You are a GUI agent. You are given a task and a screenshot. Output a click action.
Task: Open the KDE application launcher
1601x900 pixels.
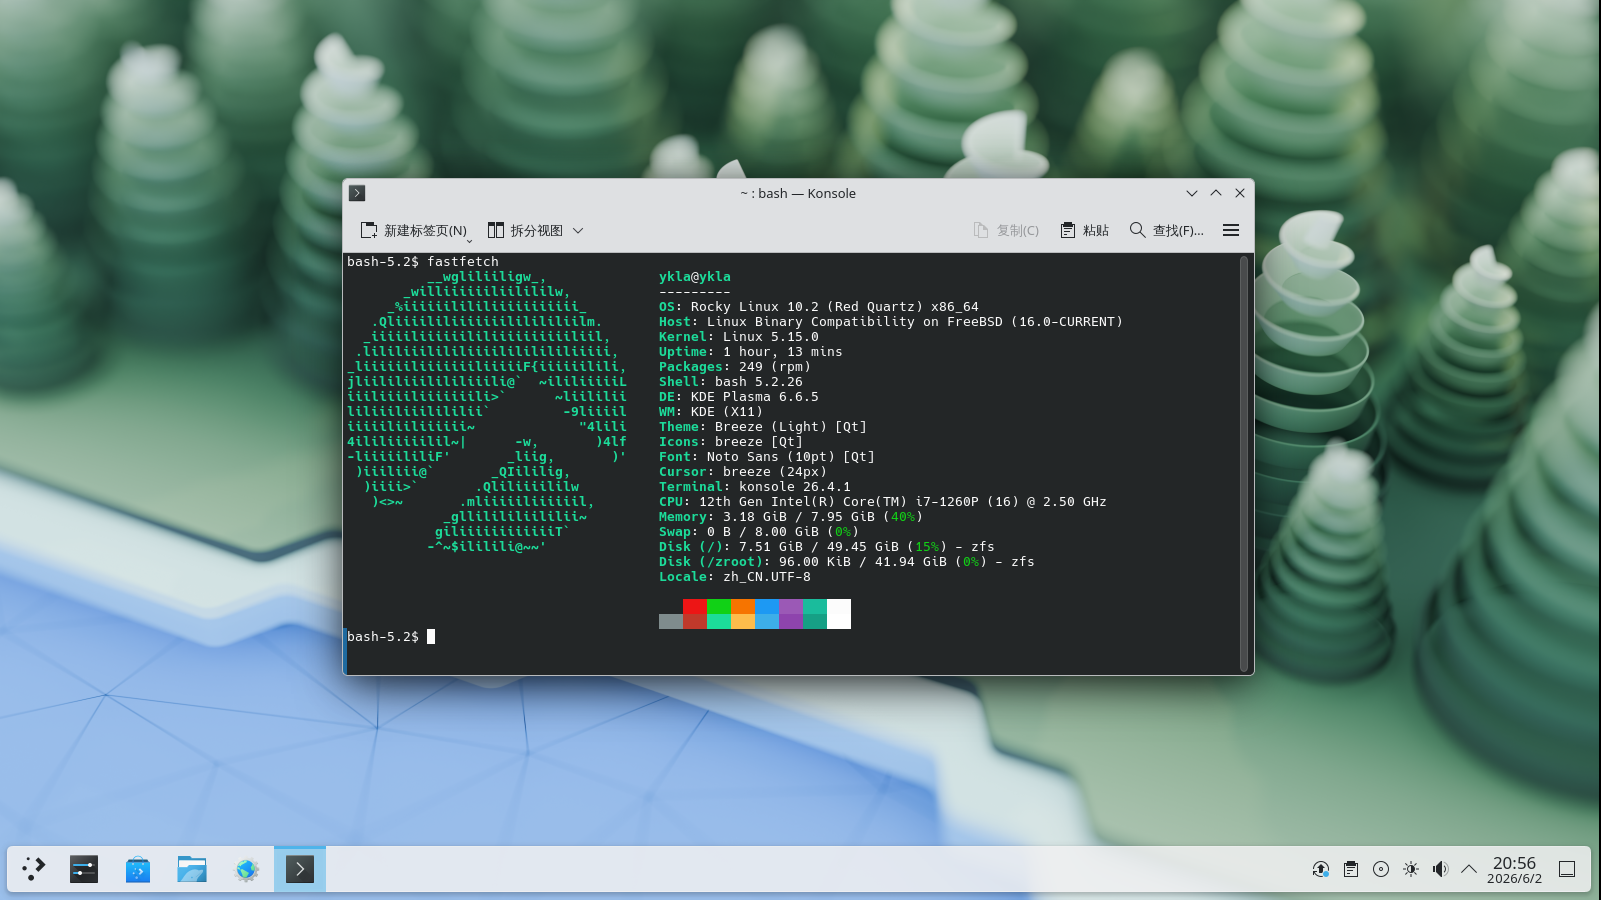pyautogui.click(x=34, y=869)
